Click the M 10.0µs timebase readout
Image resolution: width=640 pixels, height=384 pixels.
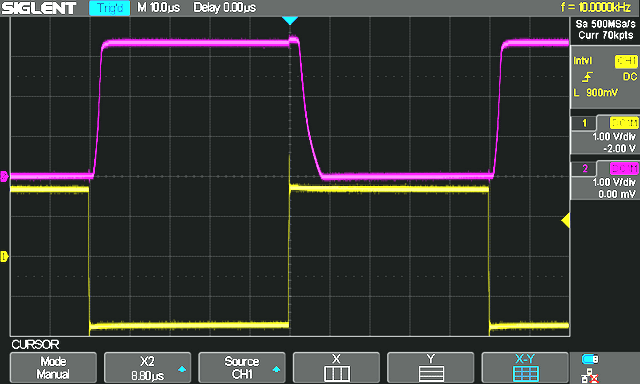click(158, 8)
